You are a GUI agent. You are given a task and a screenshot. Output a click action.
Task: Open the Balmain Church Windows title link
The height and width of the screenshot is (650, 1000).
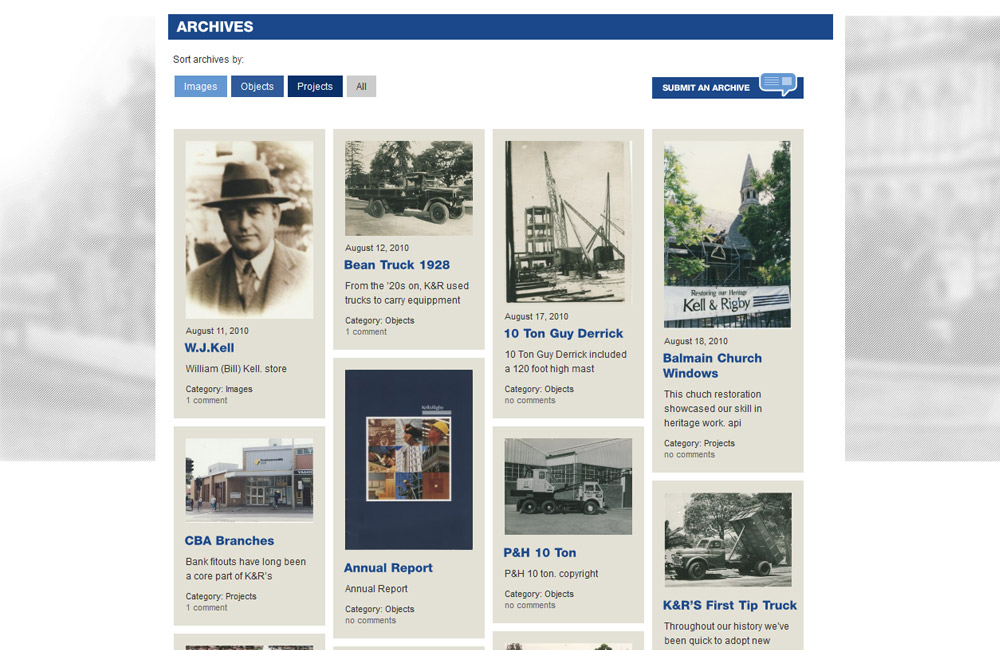(712, 365)
